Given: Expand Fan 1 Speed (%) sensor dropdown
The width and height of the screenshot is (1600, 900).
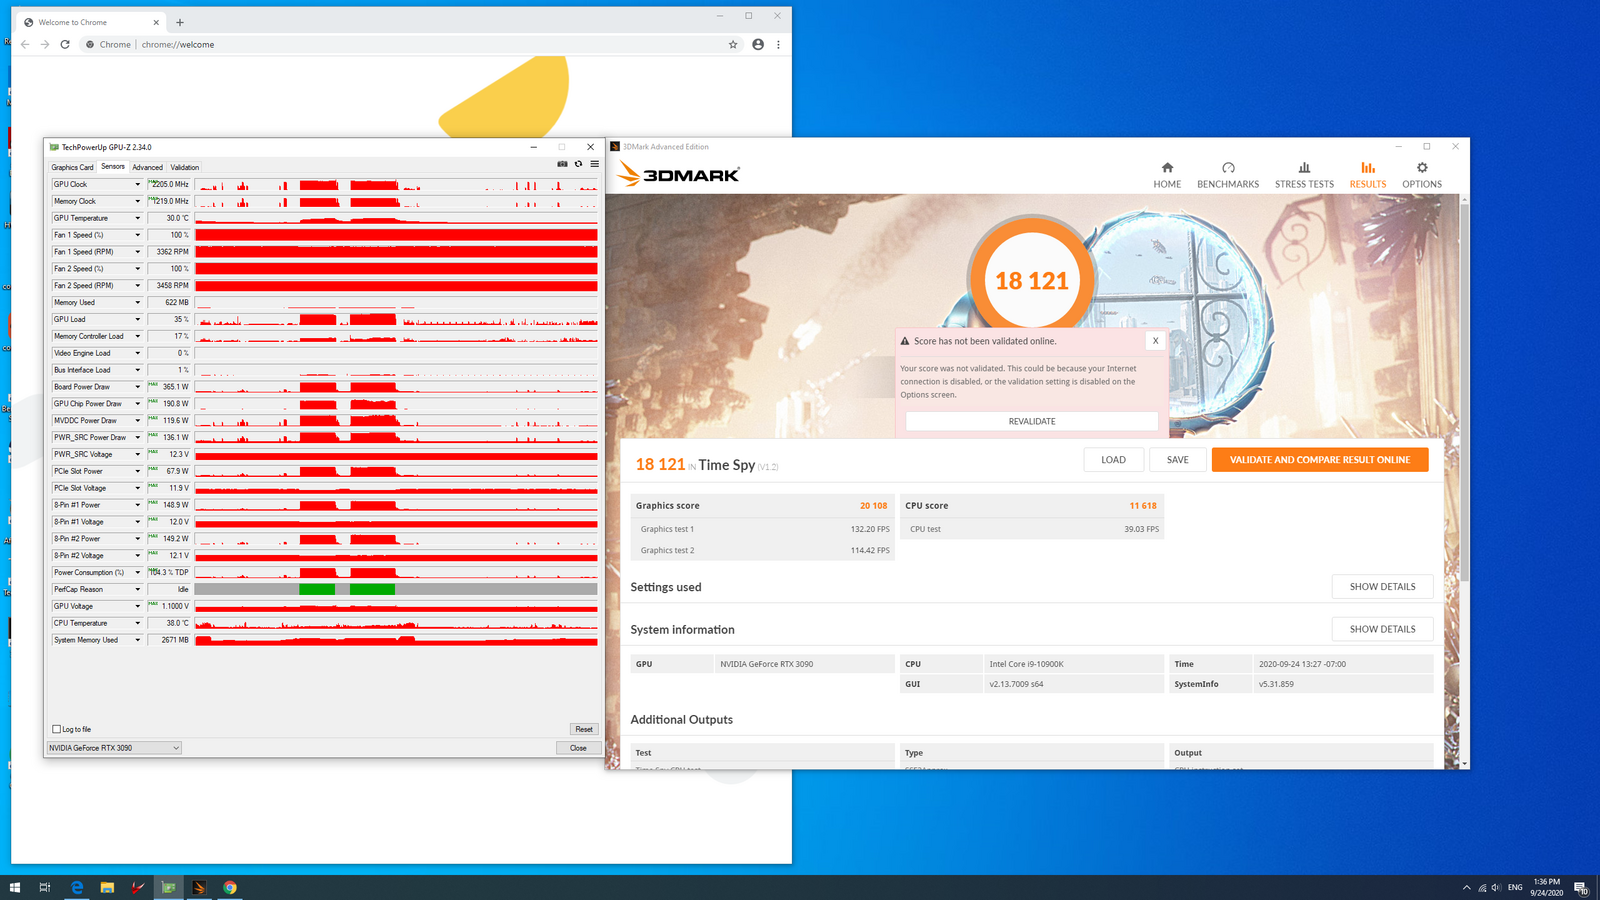Looking at the screenshot, I should [138, 235].
